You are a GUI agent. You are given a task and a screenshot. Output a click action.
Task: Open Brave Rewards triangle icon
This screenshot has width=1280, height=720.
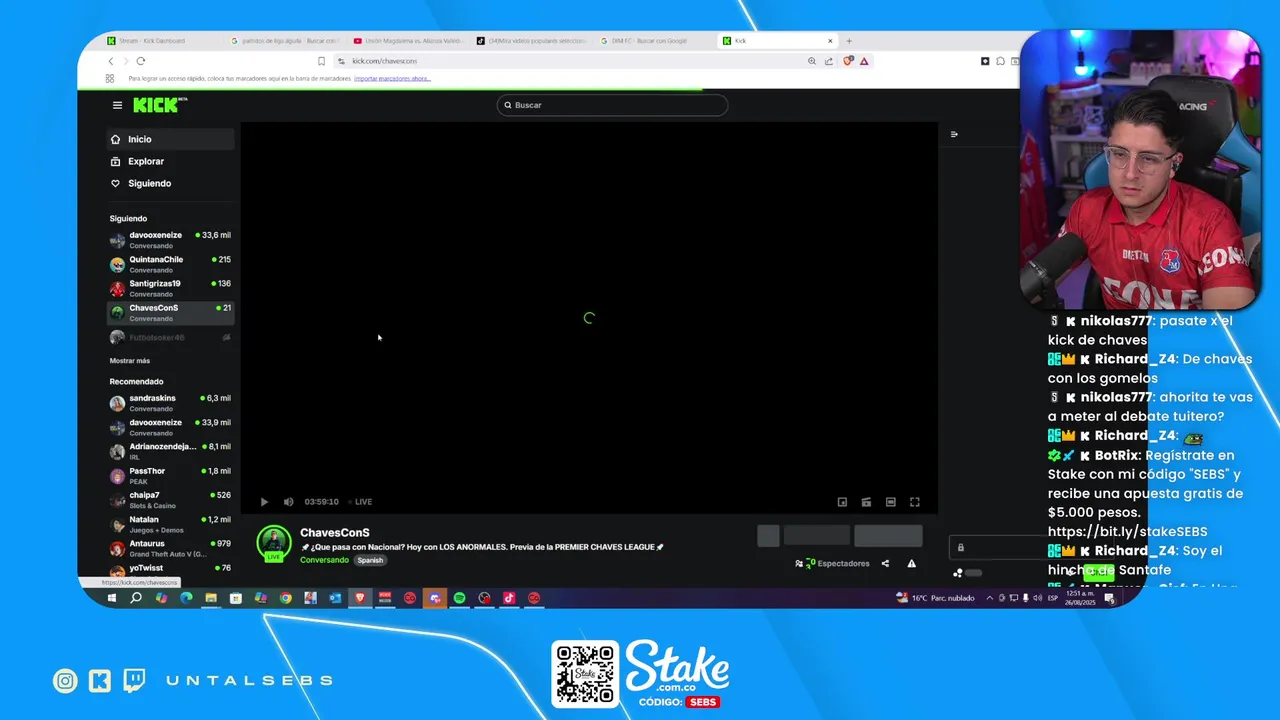(x=864, y=61)
